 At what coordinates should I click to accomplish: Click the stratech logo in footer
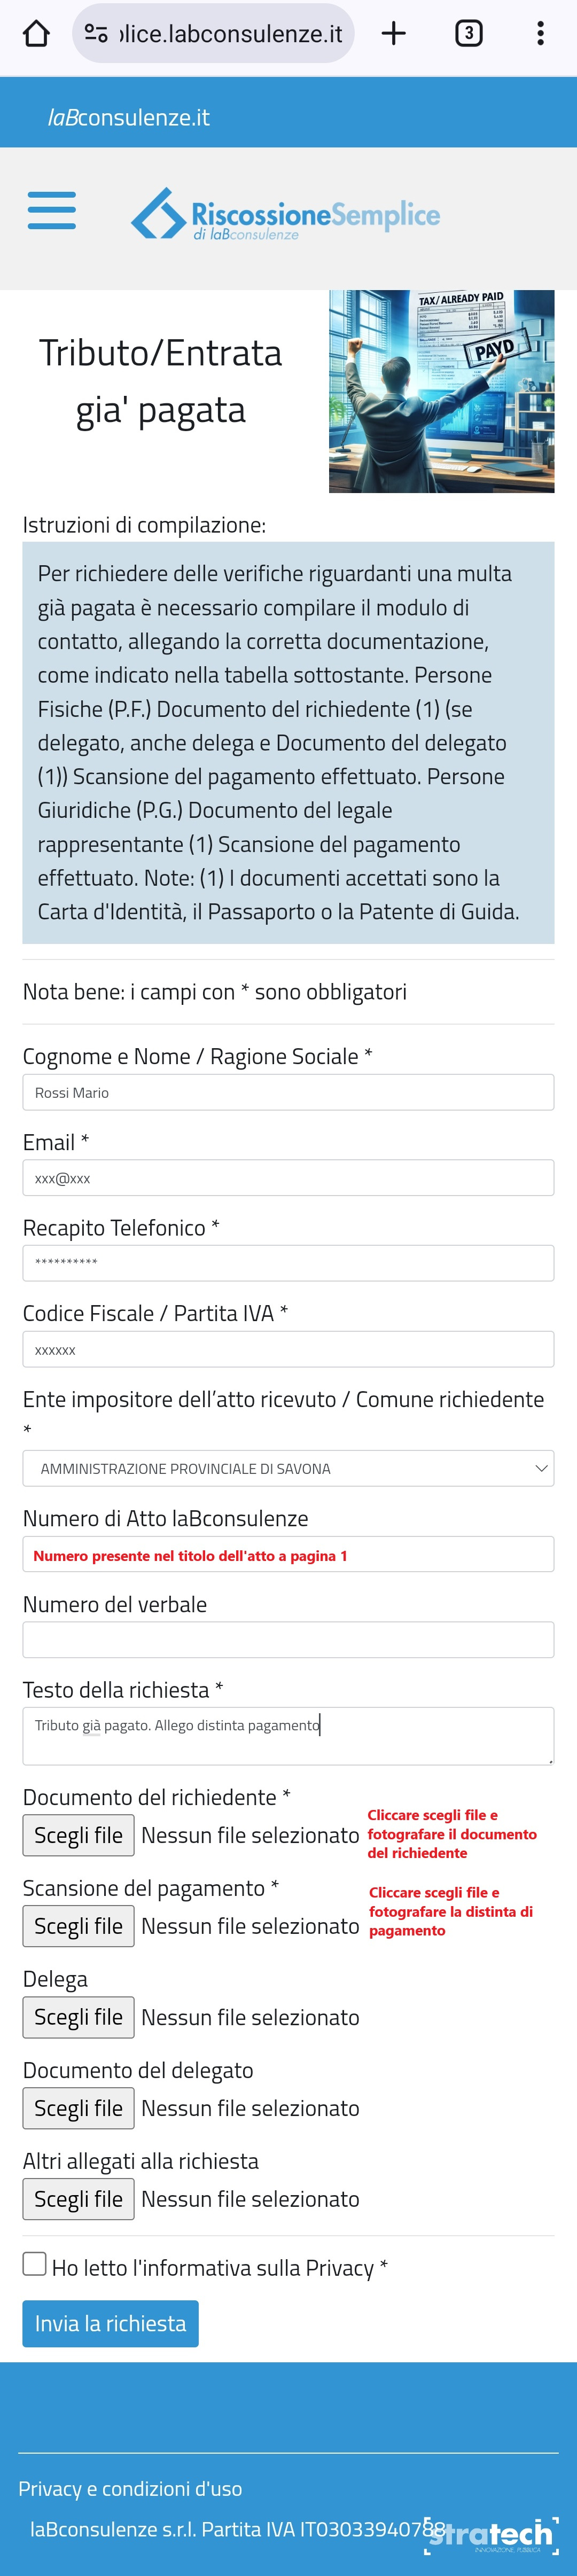coord(491,2535)
